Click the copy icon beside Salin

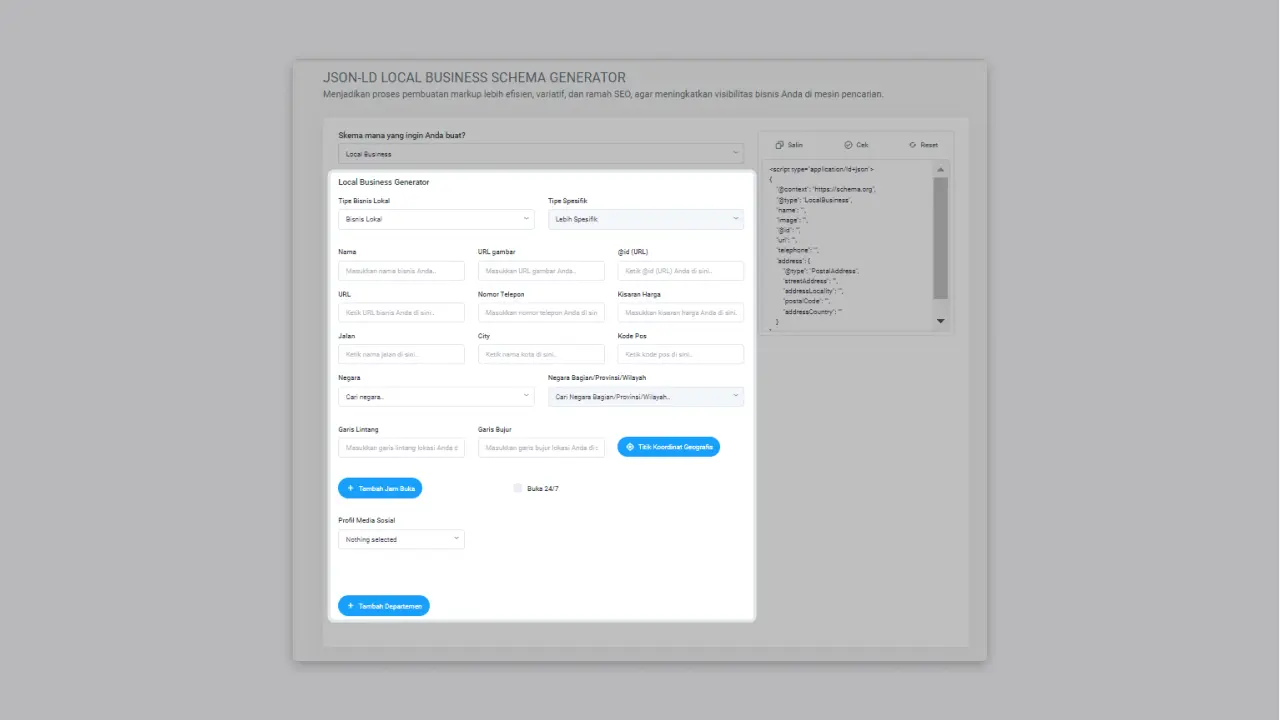[777, 144]
